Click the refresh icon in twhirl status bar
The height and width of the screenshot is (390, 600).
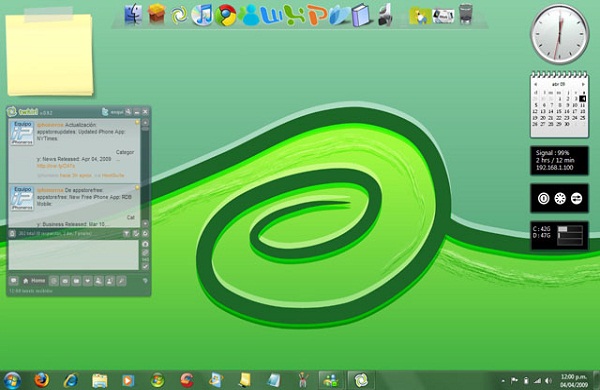145,233
